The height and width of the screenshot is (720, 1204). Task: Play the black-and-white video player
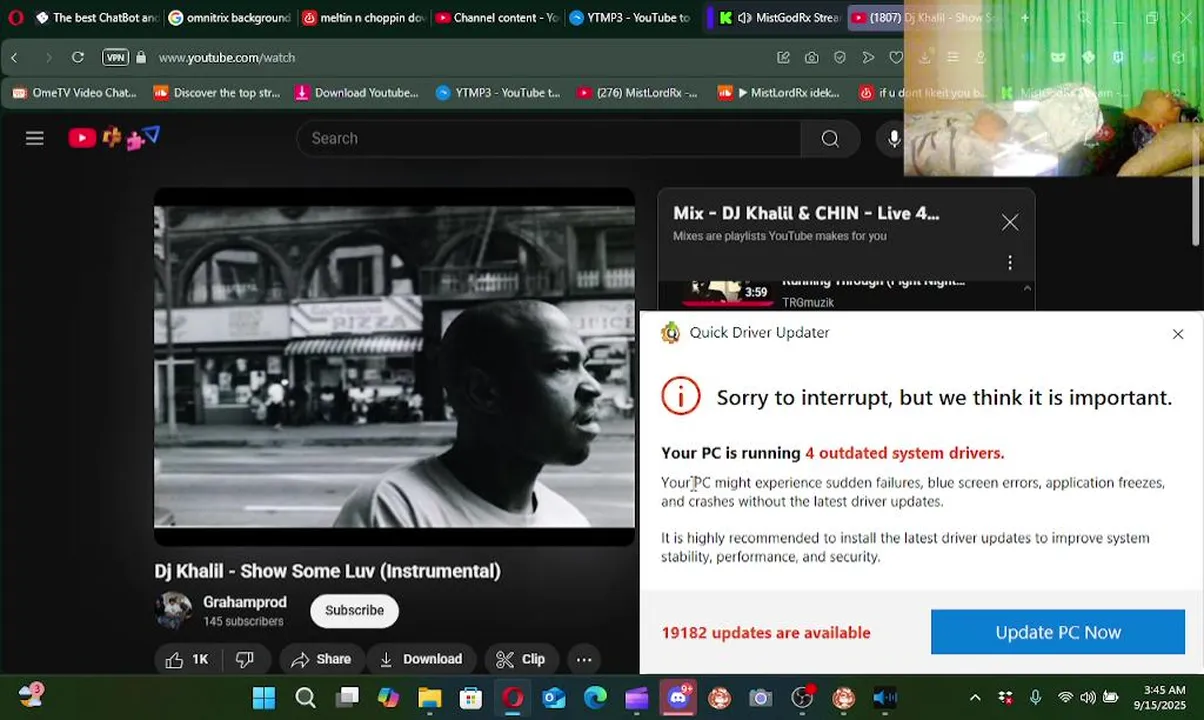pyautogui.click(x=394, y=367)
